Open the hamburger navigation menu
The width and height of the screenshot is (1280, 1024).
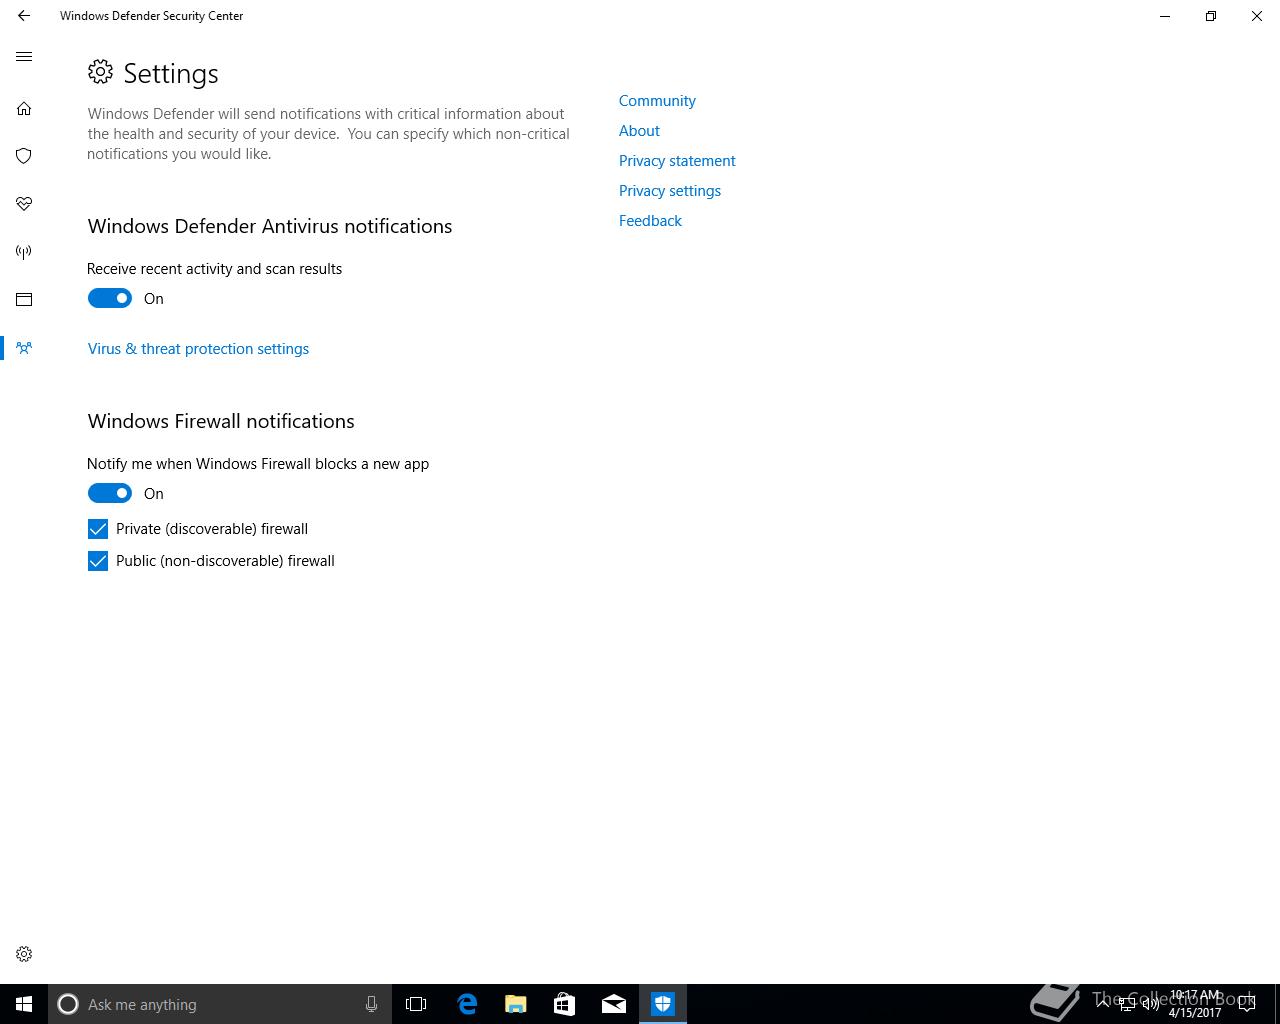[24, 57]
